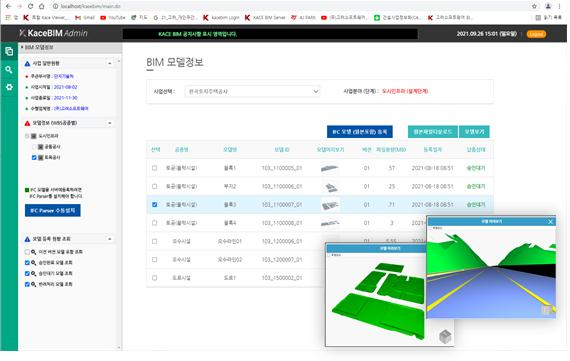Open preview thumbnail for model 103_1100005_01
This screenshot has width=570, height=361.
(330, 168)
